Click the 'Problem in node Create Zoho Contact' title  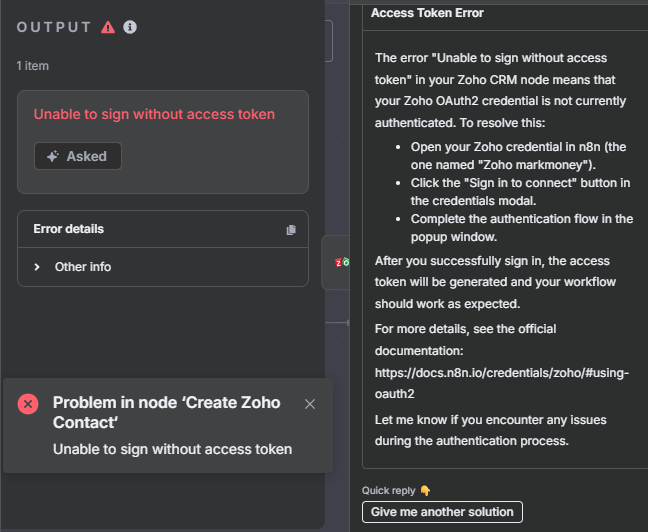click(x=167, y=413)
